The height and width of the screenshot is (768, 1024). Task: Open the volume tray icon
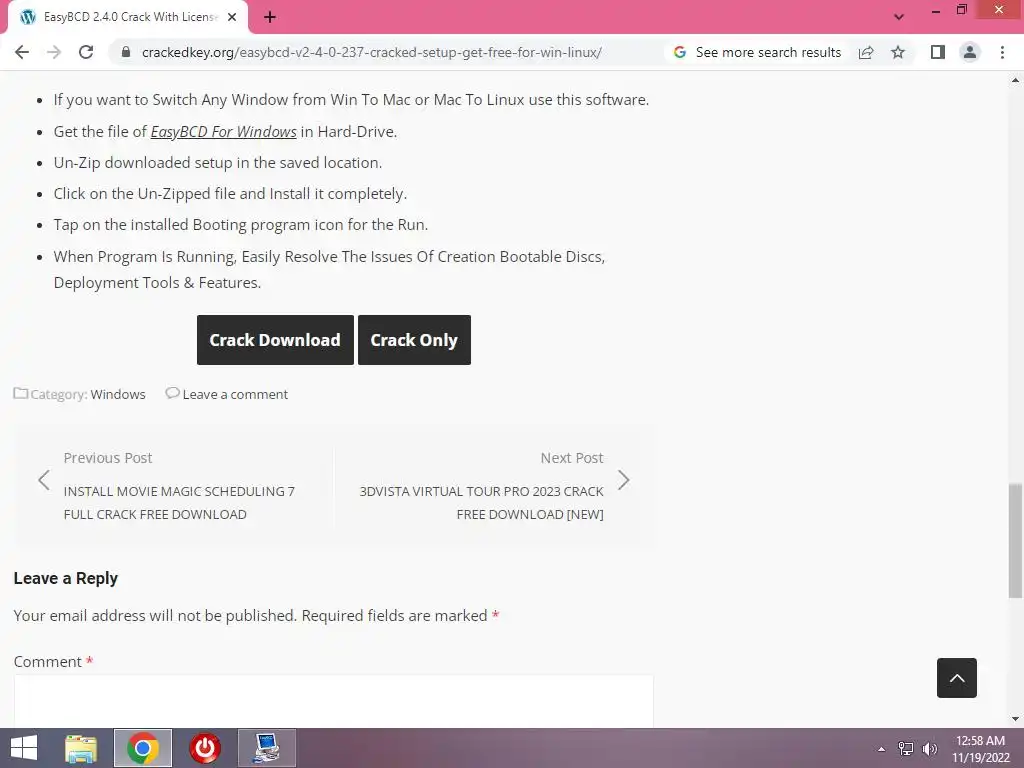pos(929,749)
